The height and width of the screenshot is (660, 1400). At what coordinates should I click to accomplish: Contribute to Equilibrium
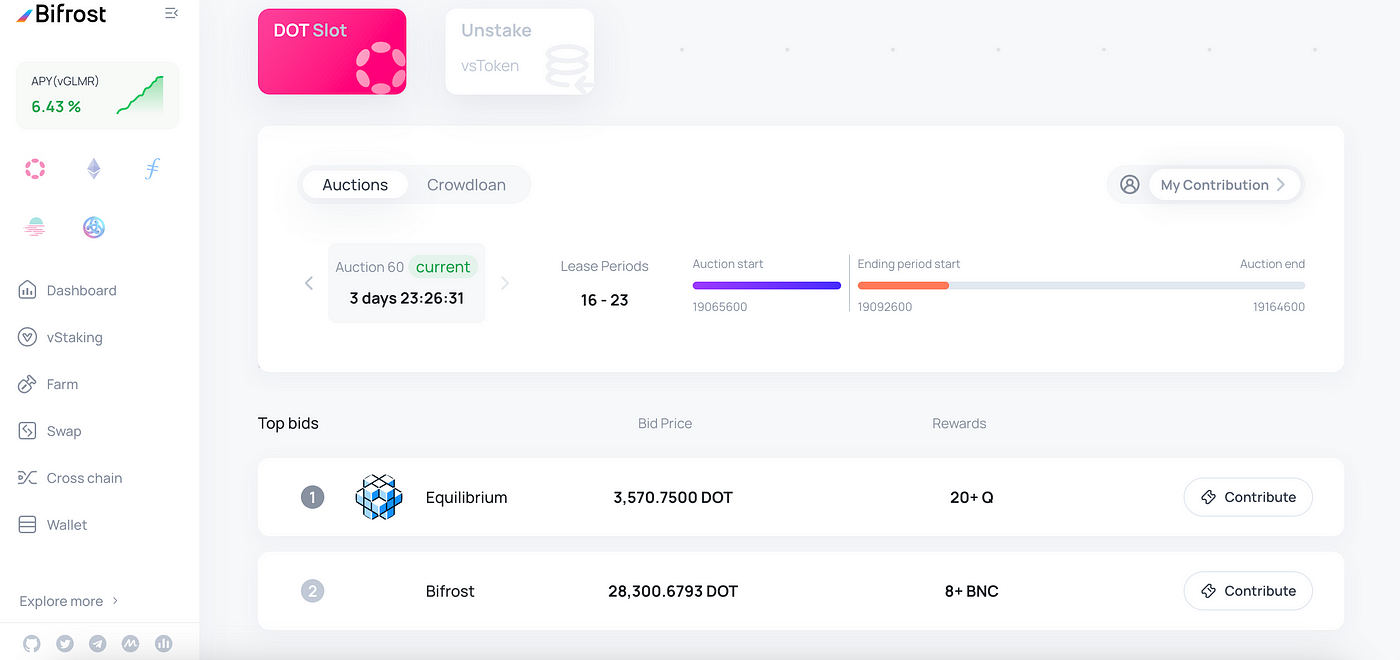pyautogui.click(x=1248, y=497)
